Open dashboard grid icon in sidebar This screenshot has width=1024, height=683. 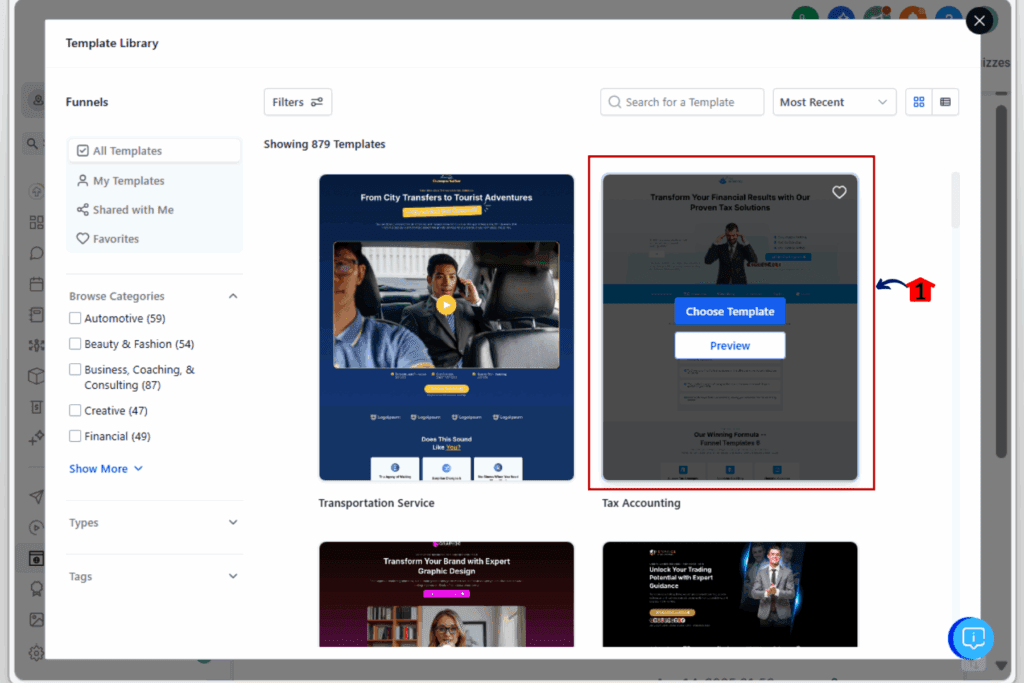pos(37,222)
